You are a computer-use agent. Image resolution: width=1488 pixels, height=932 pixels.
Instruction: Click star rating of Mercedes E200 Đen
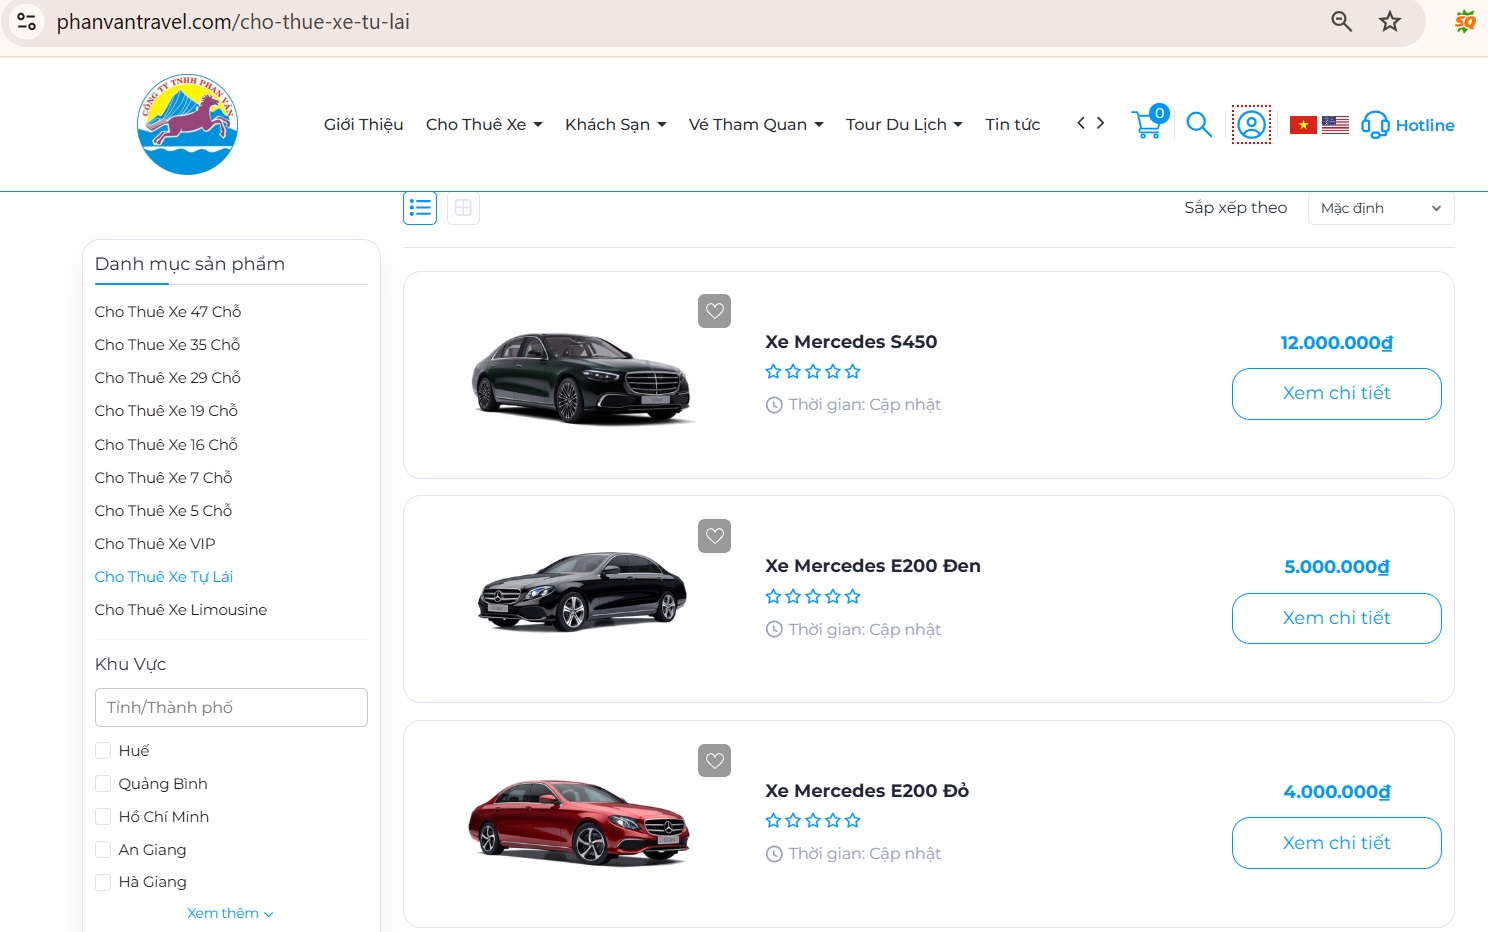point(813,596)
